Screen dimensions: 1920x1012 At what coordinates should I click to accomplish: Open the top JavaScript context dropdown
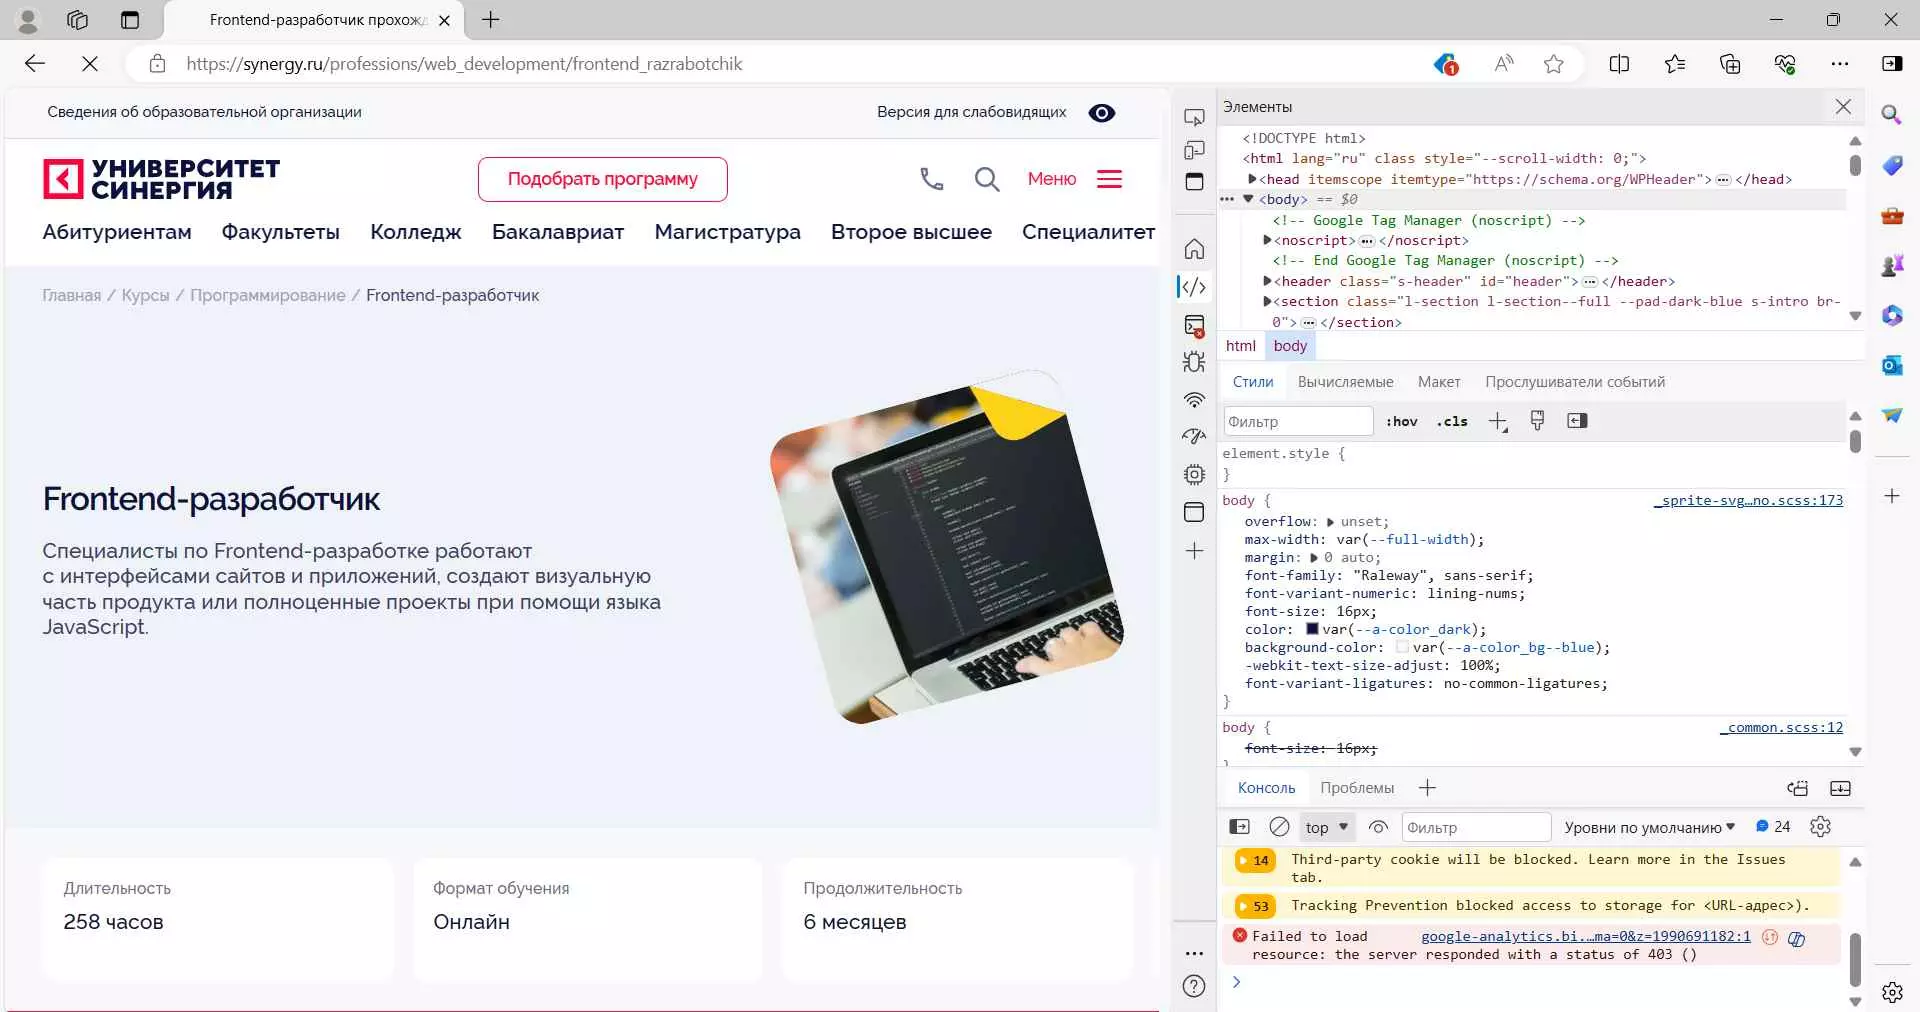[x=1326, y=827]
